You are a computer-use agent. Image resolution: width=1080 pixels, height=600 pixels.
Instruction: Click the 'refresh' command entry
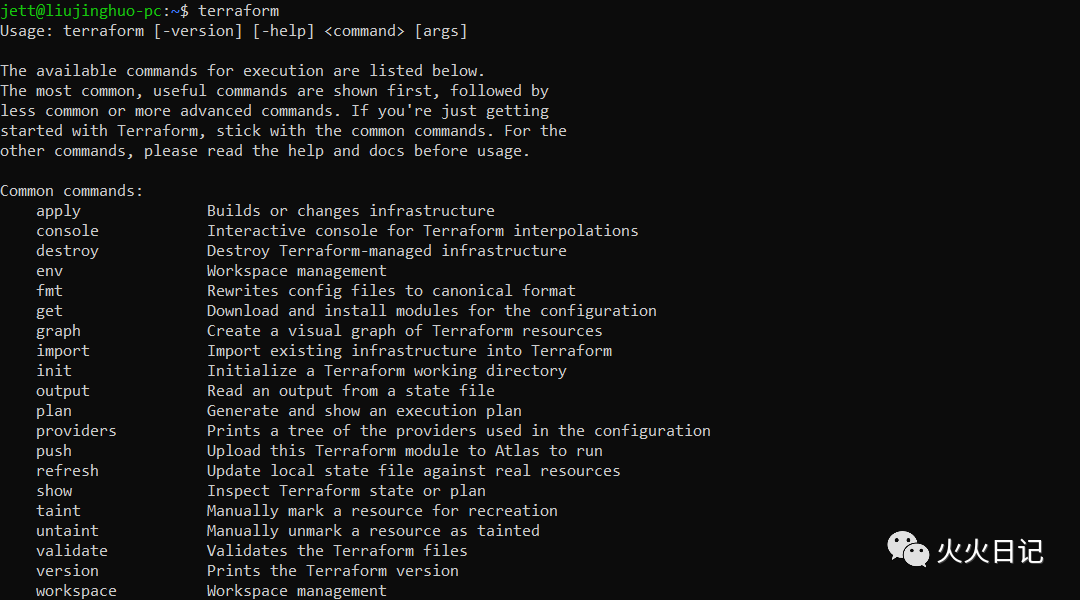pyautogui.click(x=67, y=471)
